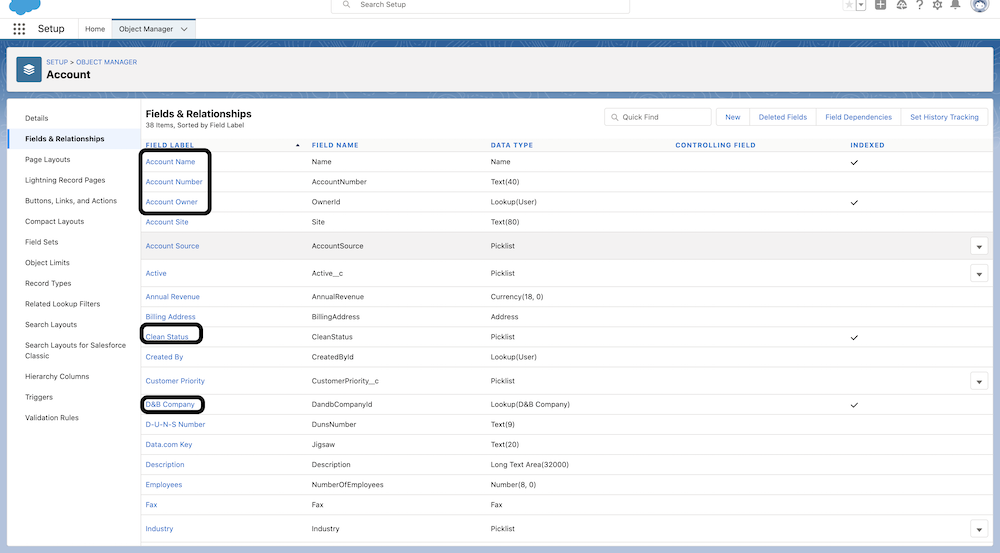Screen dimensions: 1000x553
Task: Open Global Actions plus icon
Action: tap(880, 5)
